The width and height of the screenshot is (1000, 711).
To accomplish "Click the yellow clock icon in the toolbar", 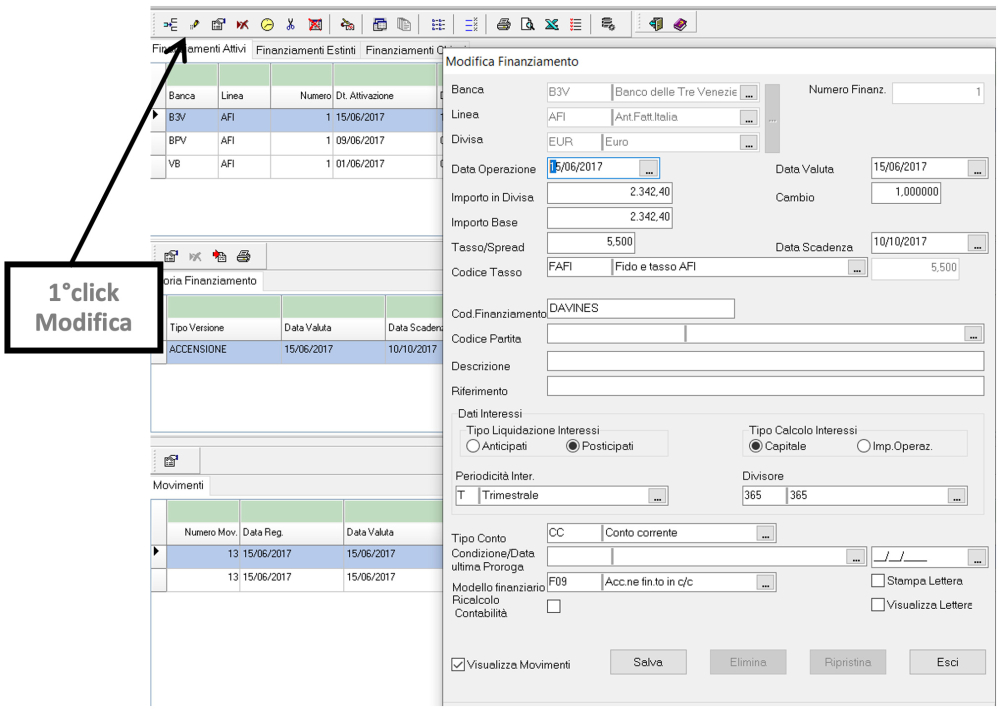I will tap(266, 24).
